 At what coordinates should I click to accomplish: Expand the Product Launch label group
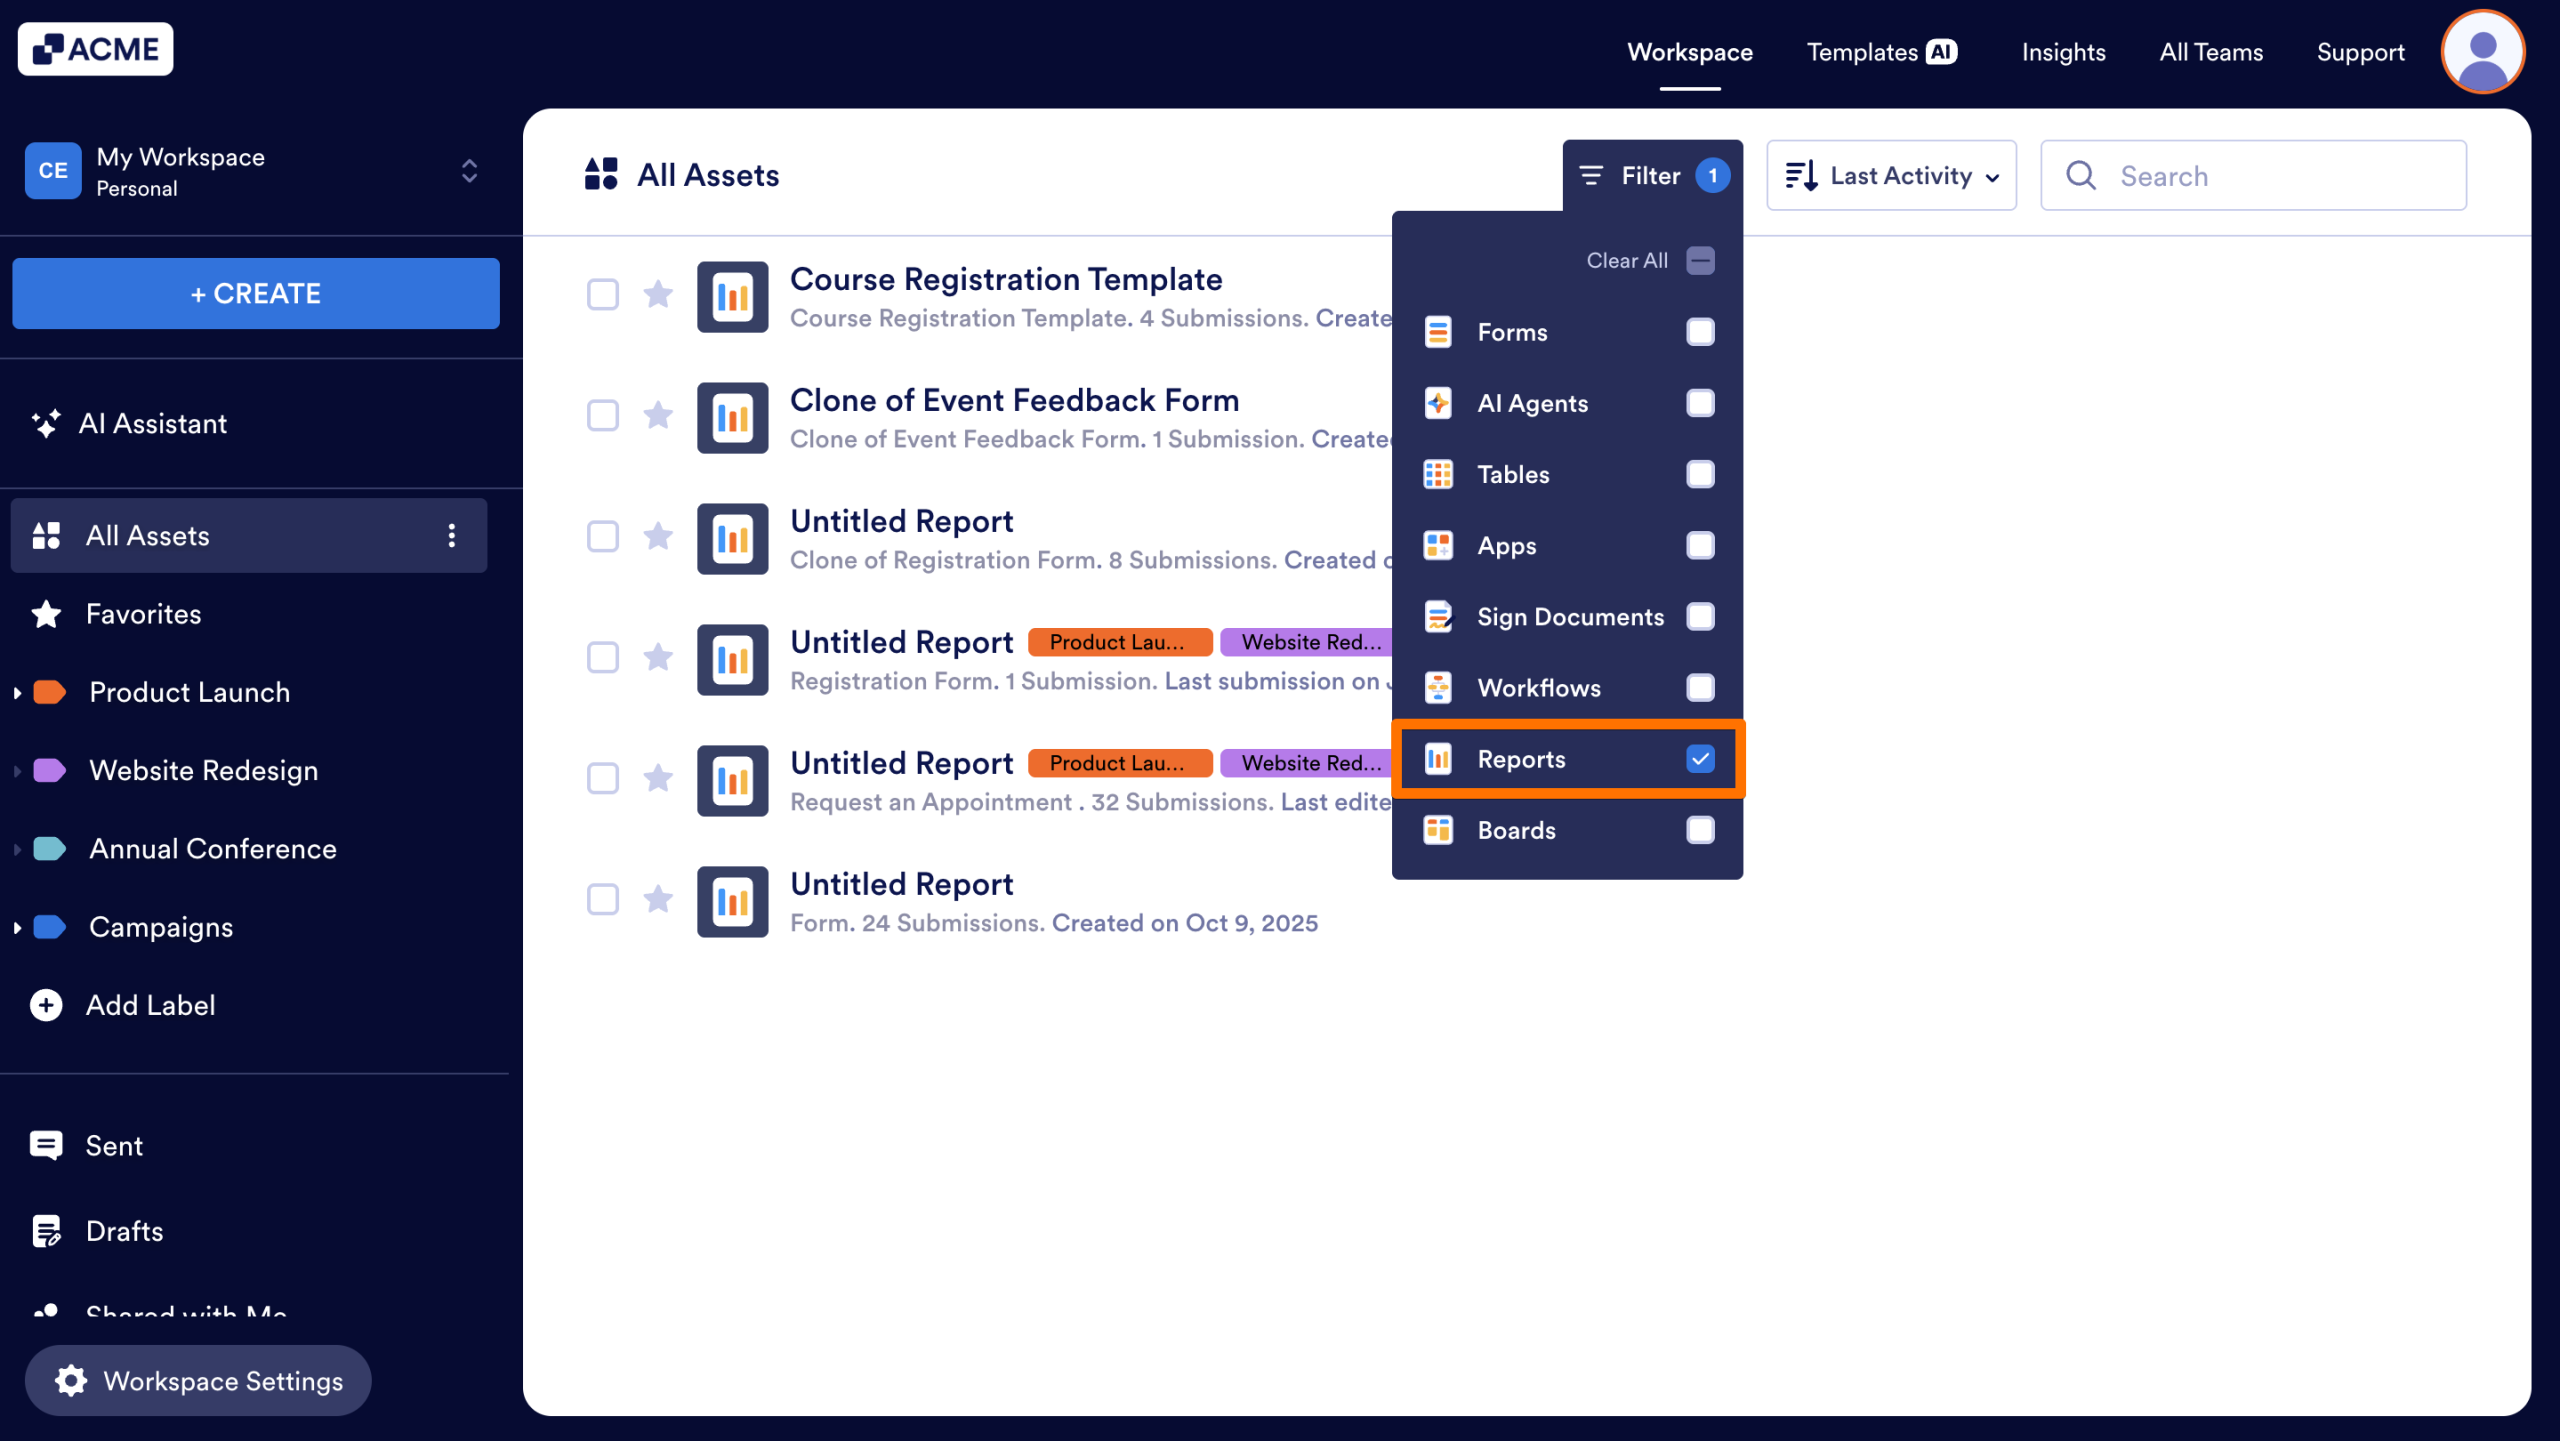pos(16,691)
